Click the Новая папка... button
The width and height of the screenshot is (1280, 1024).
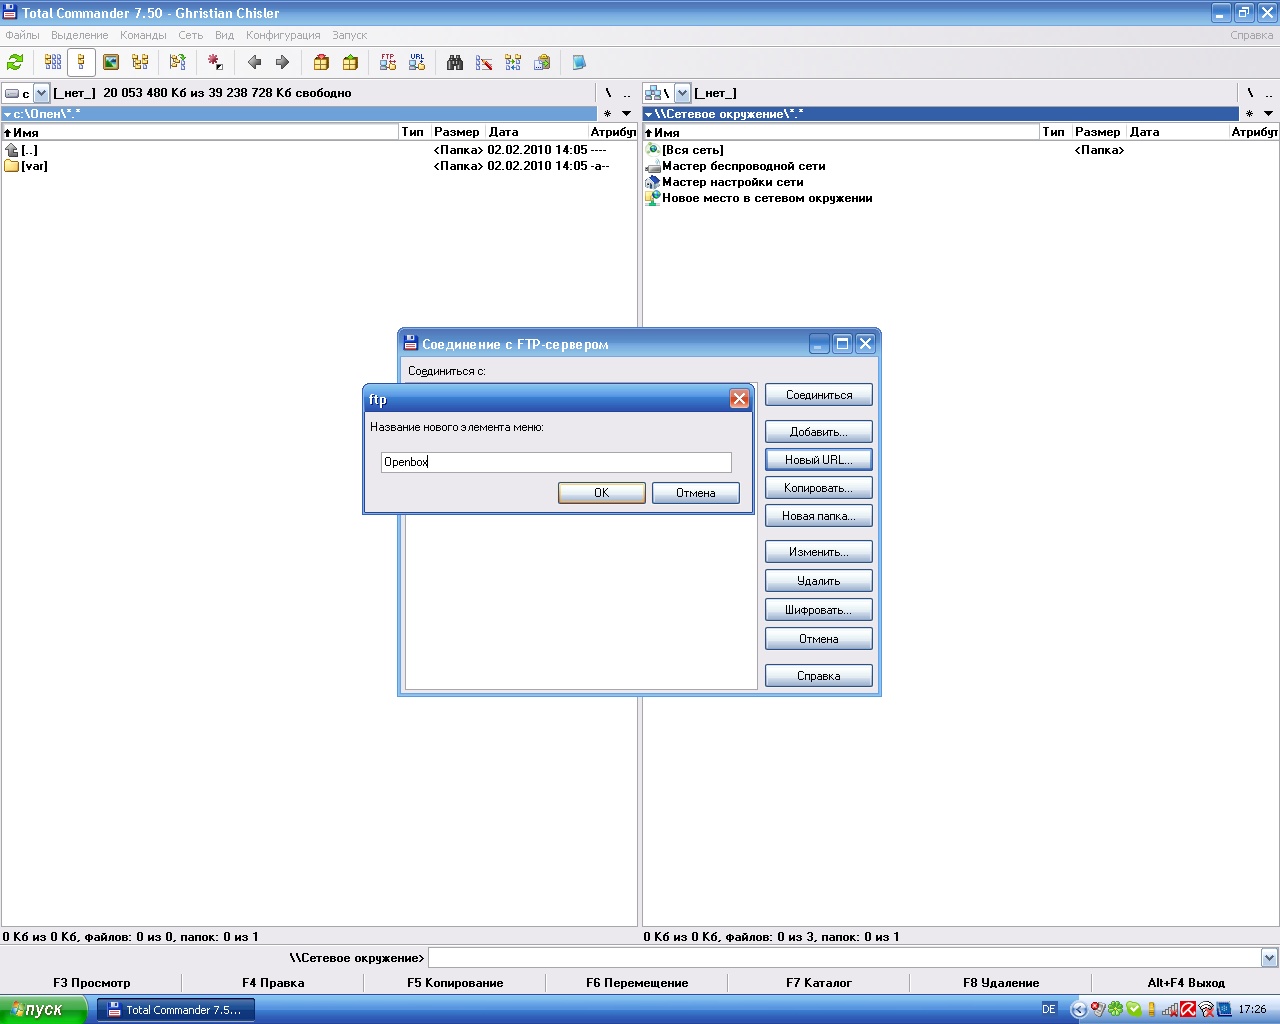819,516
